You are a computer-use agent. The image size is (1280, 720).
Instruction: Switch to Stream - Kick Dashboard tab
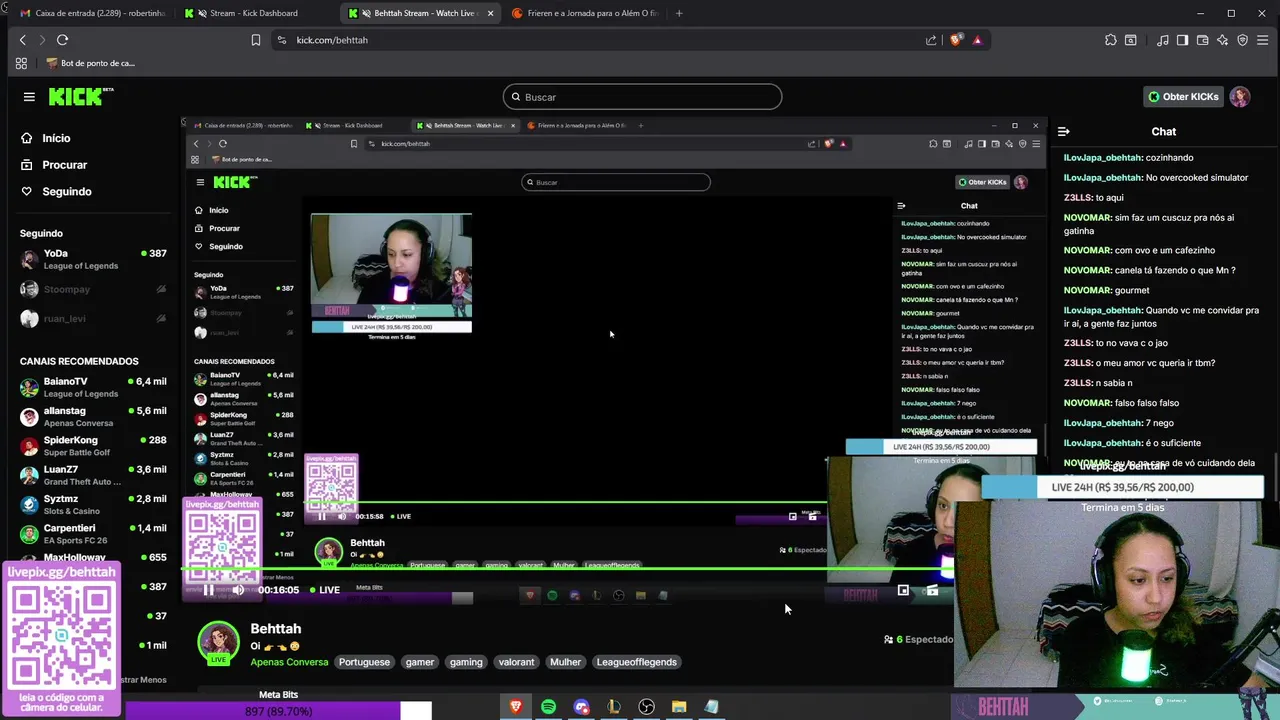click(252, 13)
